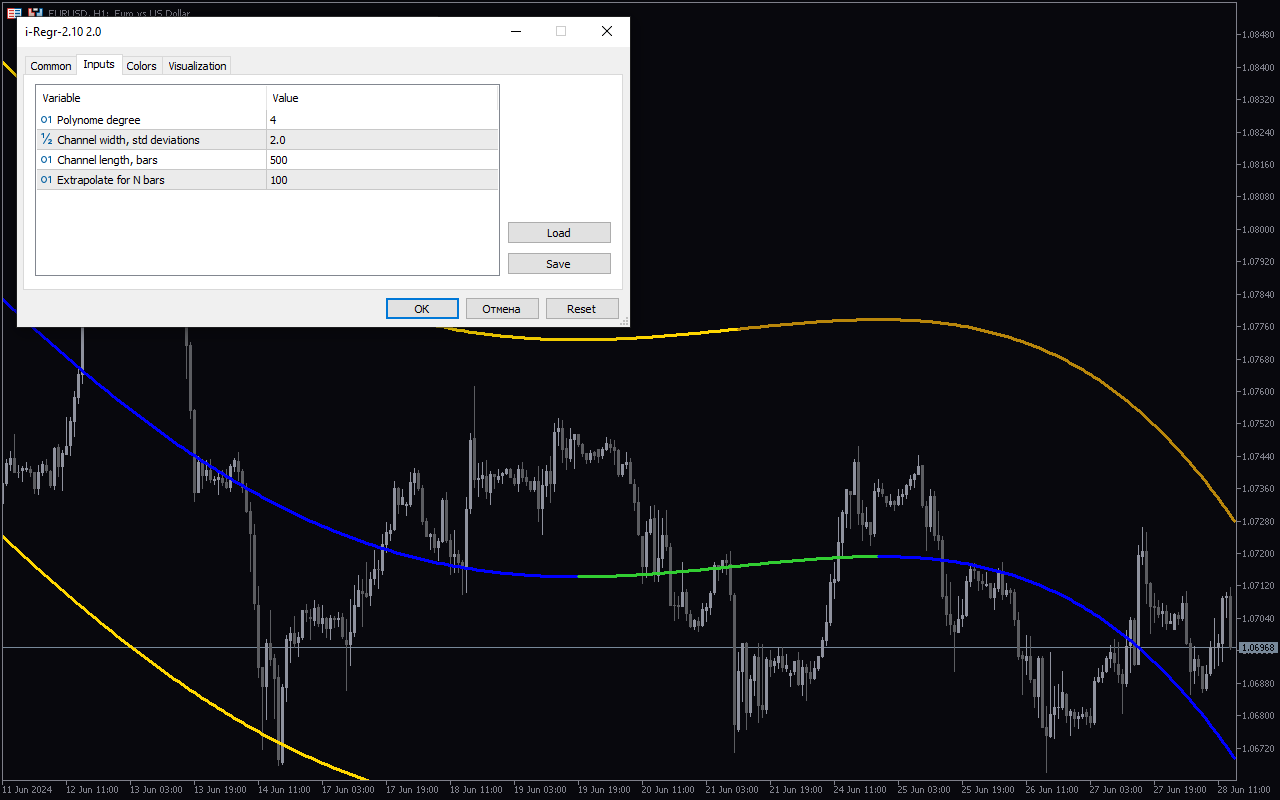Select the Polynome degree row label
The height and width of the screenshot is (800, 1280).
pos(99,120)
